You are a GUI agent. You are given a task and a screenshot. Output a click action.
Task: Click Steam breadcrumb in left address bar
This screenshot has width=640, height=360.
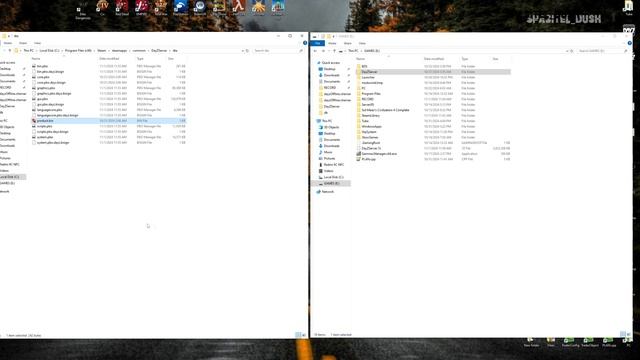102,51
